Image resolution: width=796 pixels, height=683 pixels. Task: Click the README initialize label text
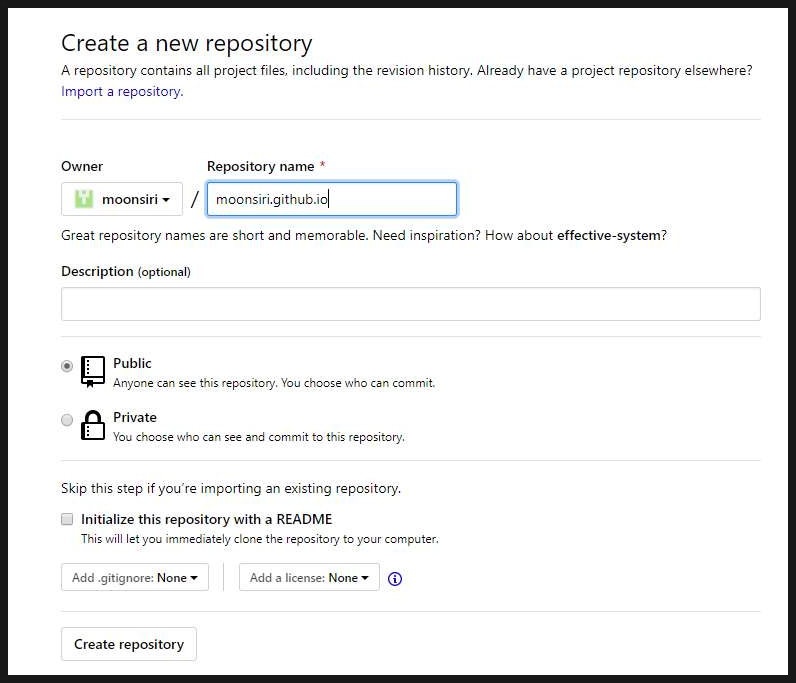tap(207, 519)
